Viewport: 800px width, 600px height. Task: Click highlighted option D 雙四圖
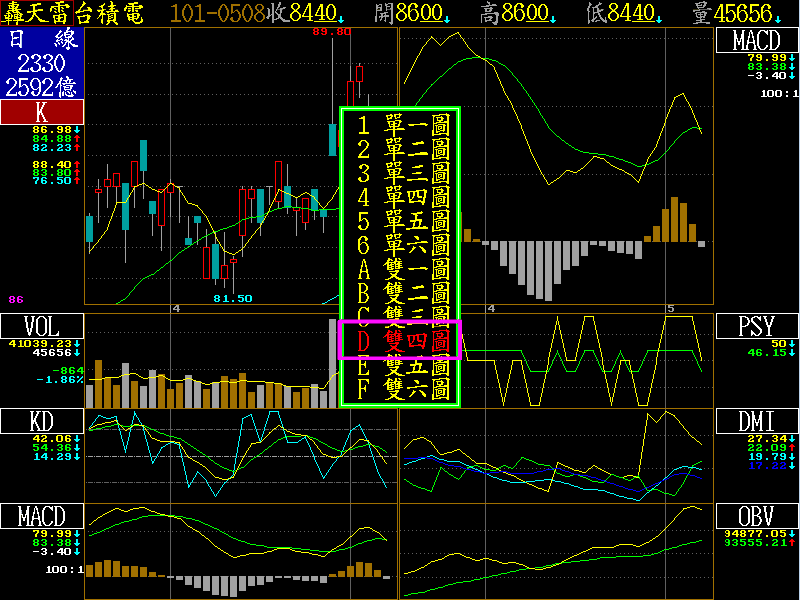pyautogui.click(x=400, y=340)
